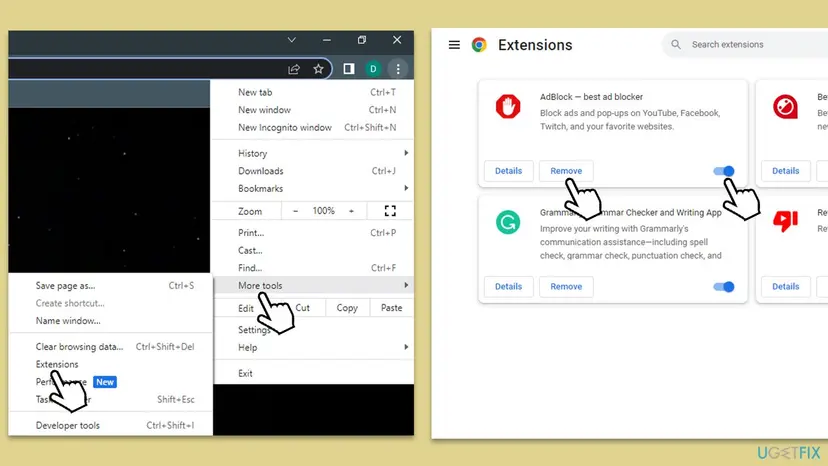Focus the Search extensions field
Image resolution: width=828 pixels, height=466 pixels.
[745, 44]
